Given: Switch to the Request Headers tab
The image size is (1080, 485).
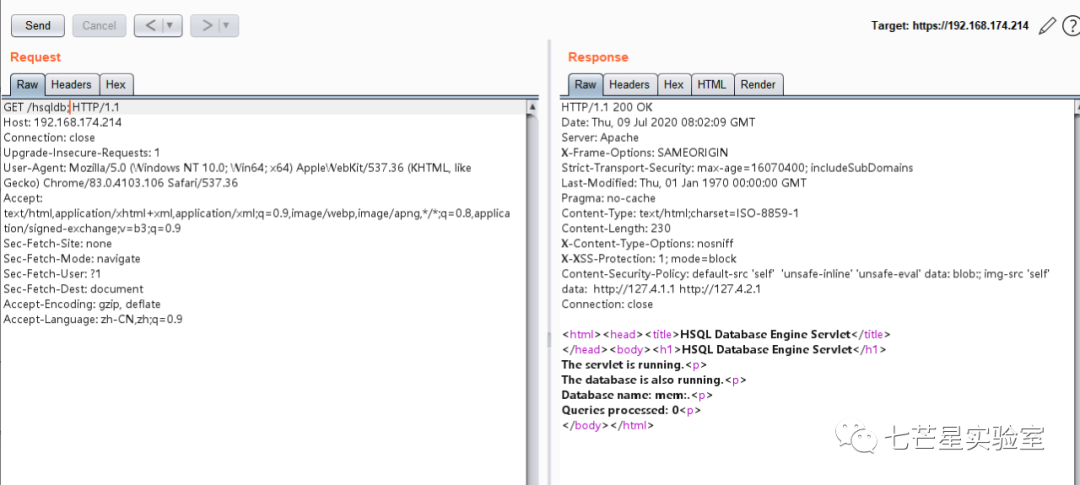Looking at the screenshot, I should click(72, 85).
